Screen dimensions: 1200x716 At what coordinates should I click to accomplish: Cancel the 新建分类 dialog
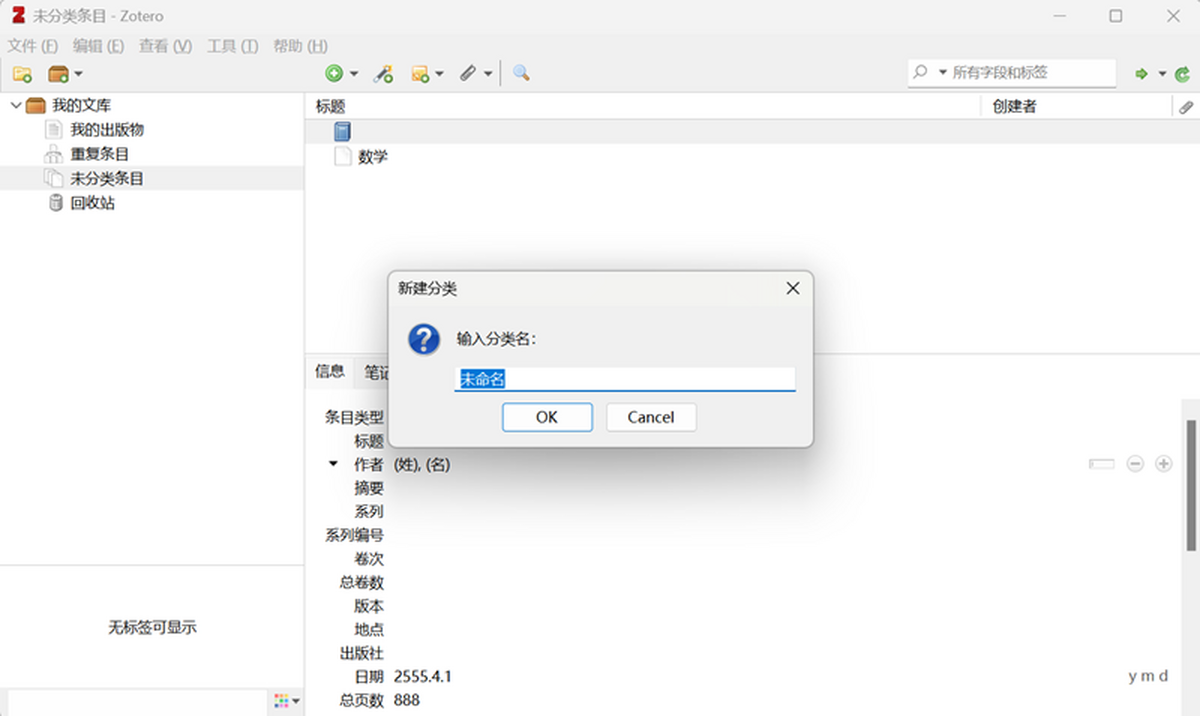click(x=651, y=417)
